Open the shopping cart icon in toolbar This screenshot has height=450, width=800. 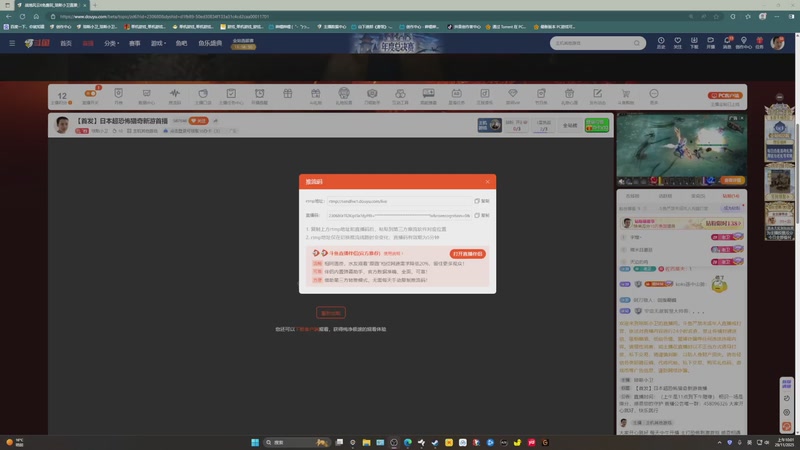[626, 93]
